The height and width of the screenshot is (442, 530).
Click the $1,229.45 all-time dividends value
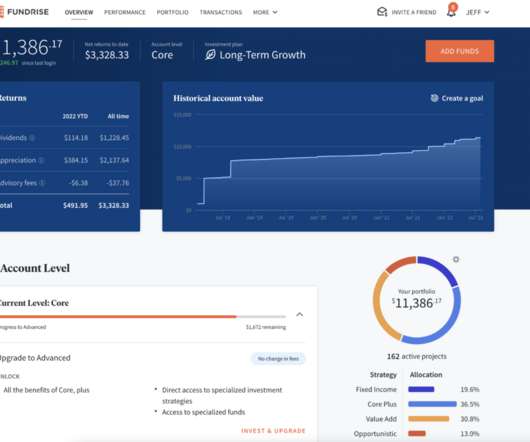pyautogui.click(x=114, y=138)
